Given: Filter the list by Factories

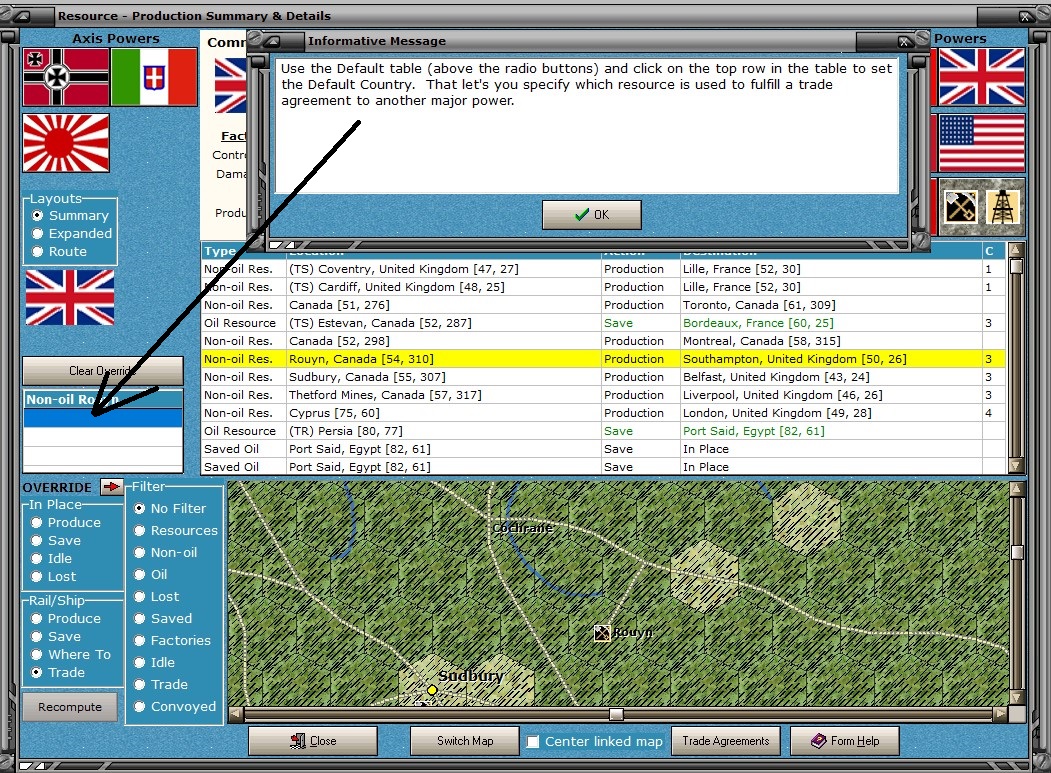Looking at the screenshot, I should click(139, 640).
